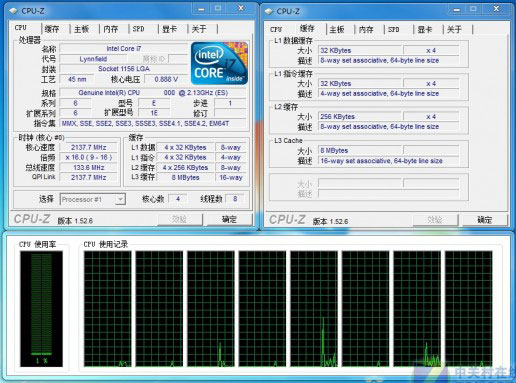Click the Lynnfield code name field
The height and width of the screenshot is (383, 516).
coord(93,59)
